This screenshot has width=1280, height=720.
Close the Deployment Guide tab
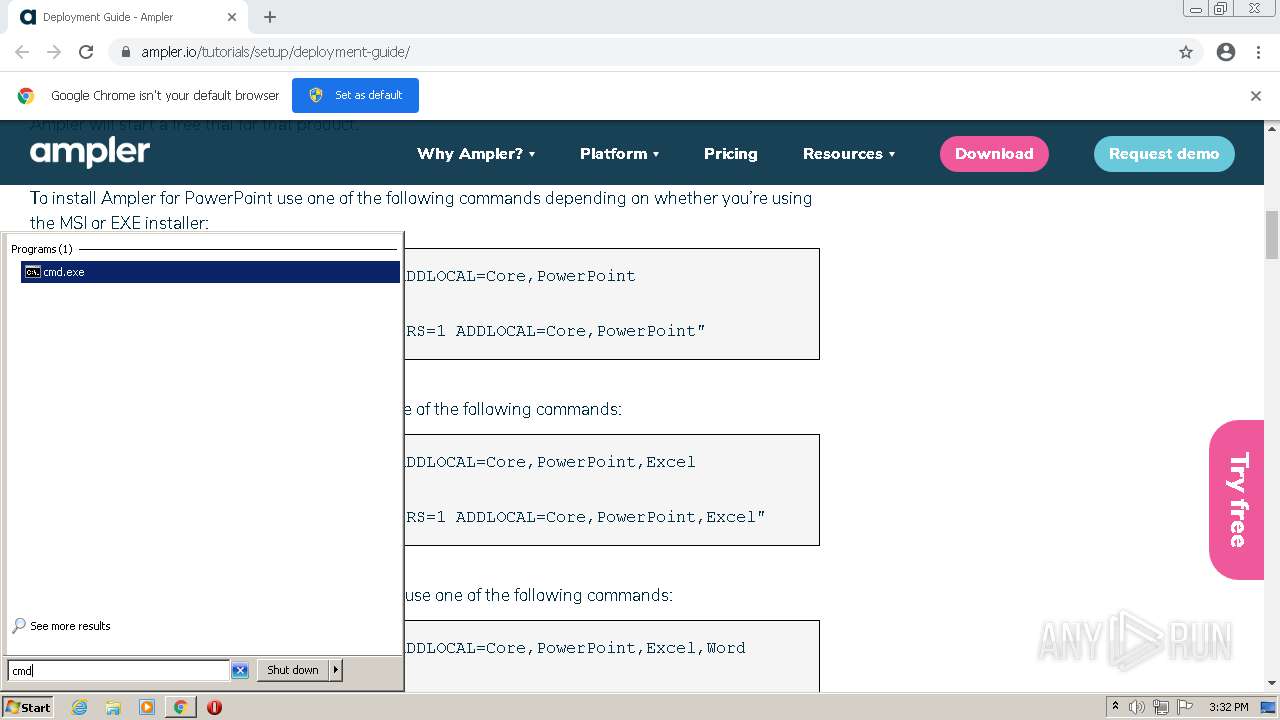pos(232,17)
